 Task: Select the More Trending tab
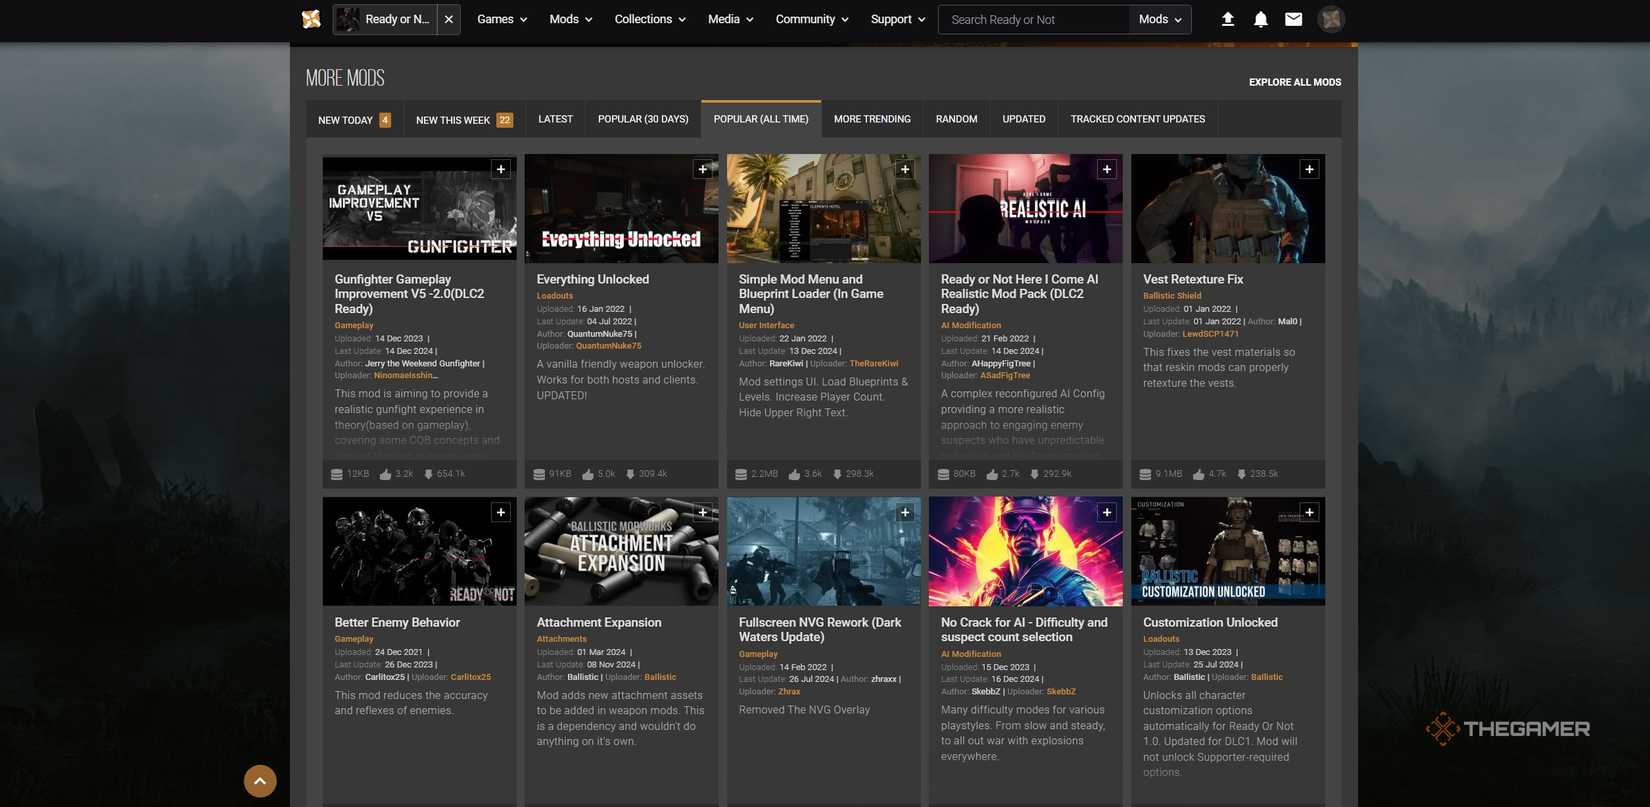pos(872,119)
